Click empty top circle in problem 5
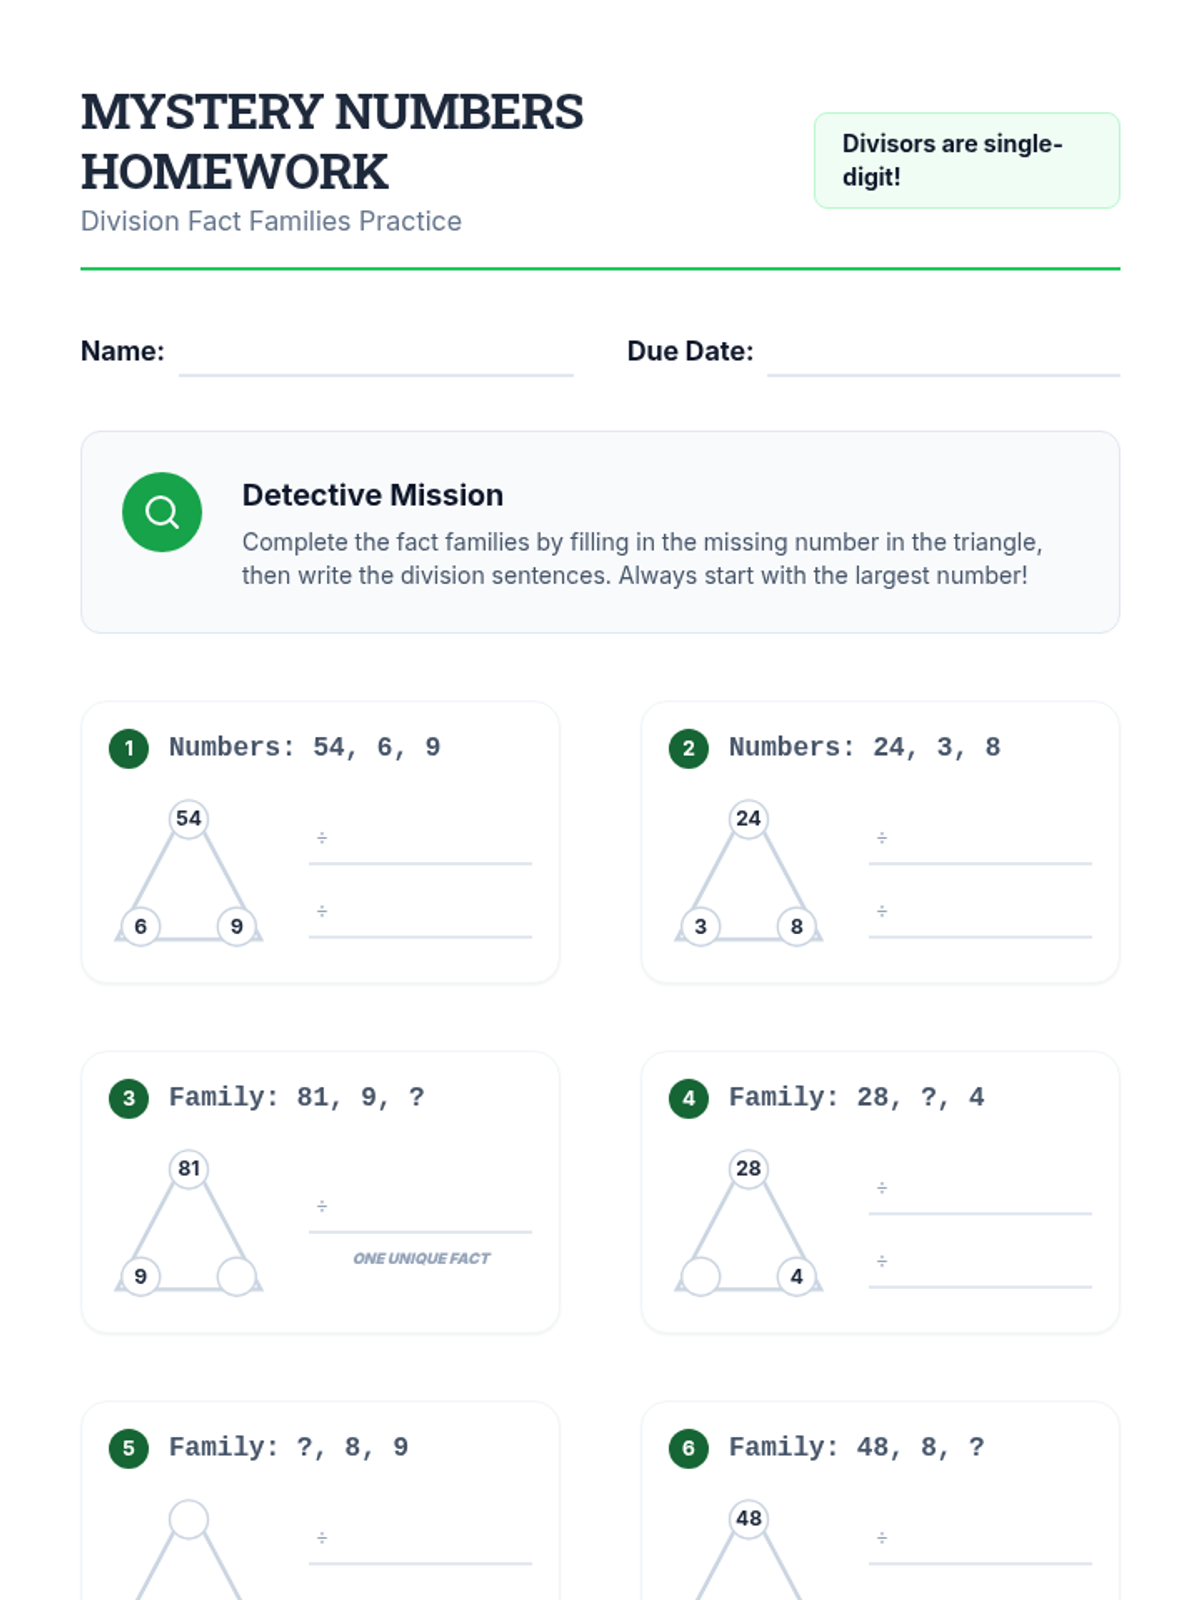This screenshot has width=1200, height=1600. [189, 1518]
